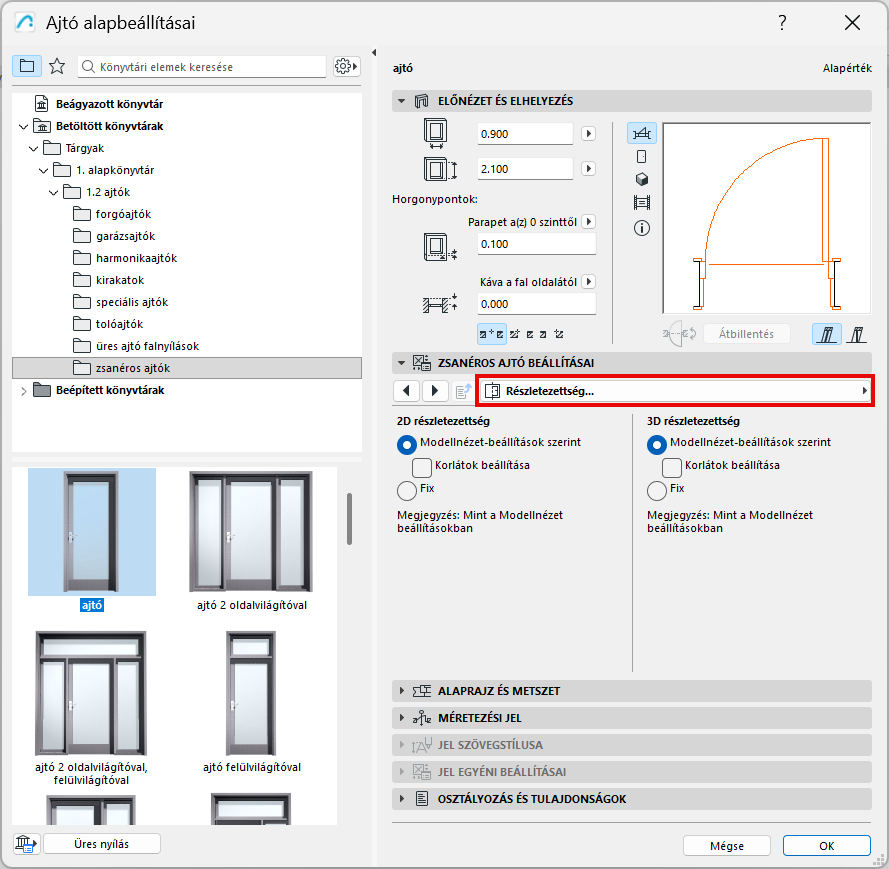The image size is (889, 869).
Task: Collapse the Betöltött könyvtárak tree node
Action: [23, 126]
